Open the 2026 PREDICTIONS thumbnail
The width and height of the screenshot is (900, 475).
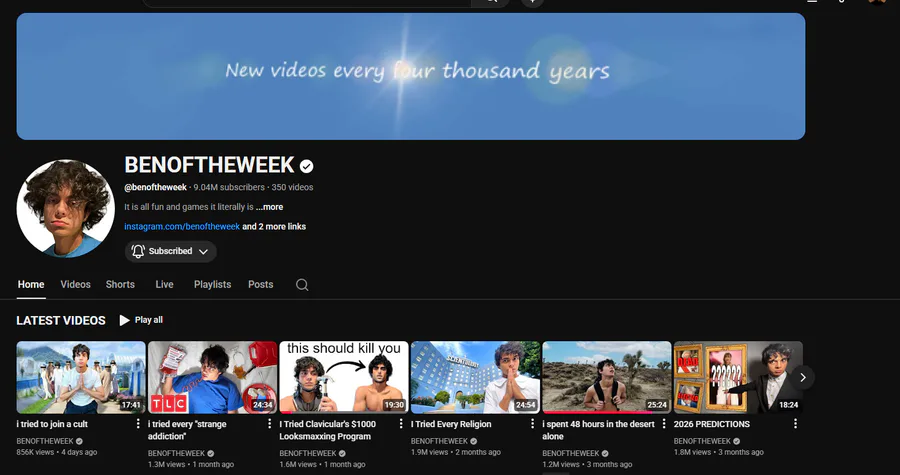click(x=738, y=377)
